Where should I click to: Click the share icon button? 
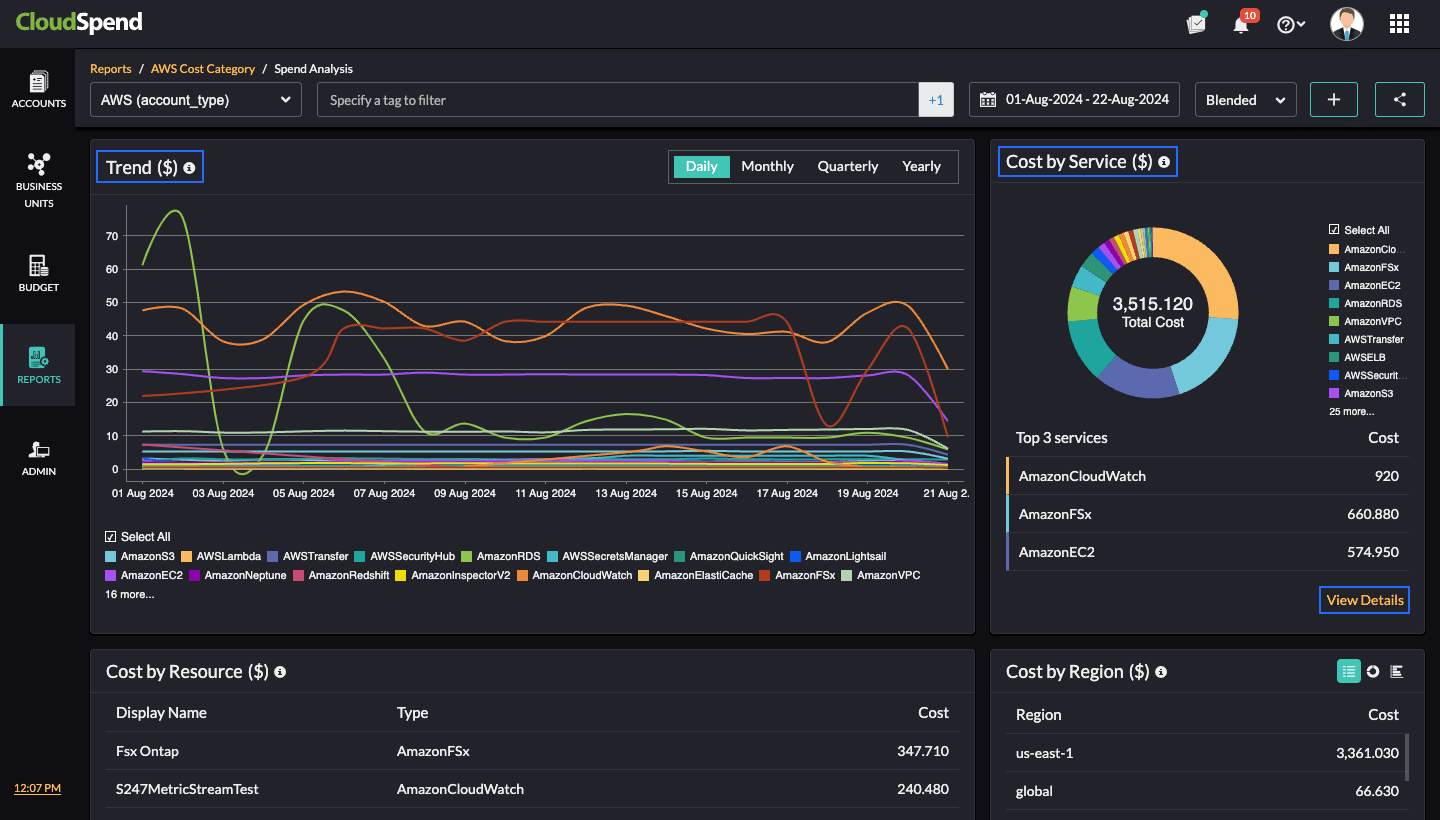click(1399, 100)
